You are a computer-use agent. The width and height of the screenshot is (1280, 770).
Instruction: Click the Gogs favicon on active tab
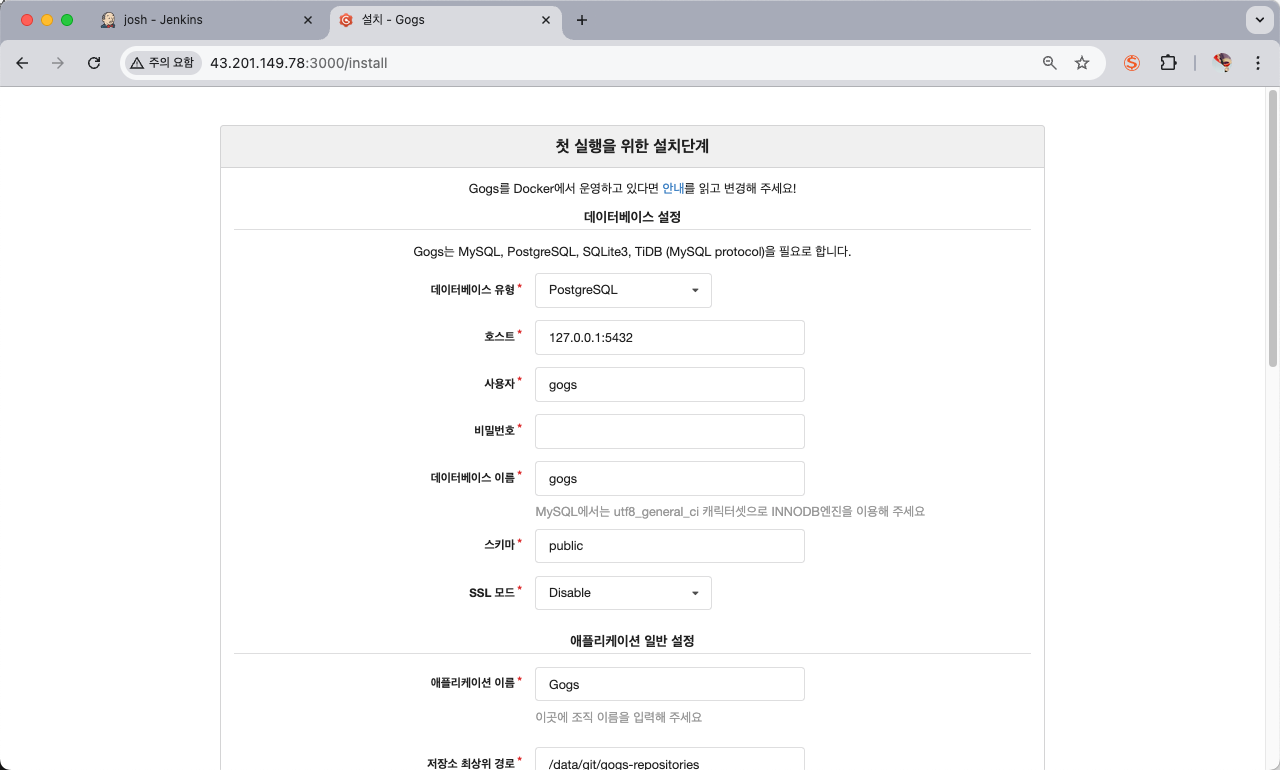346,20
